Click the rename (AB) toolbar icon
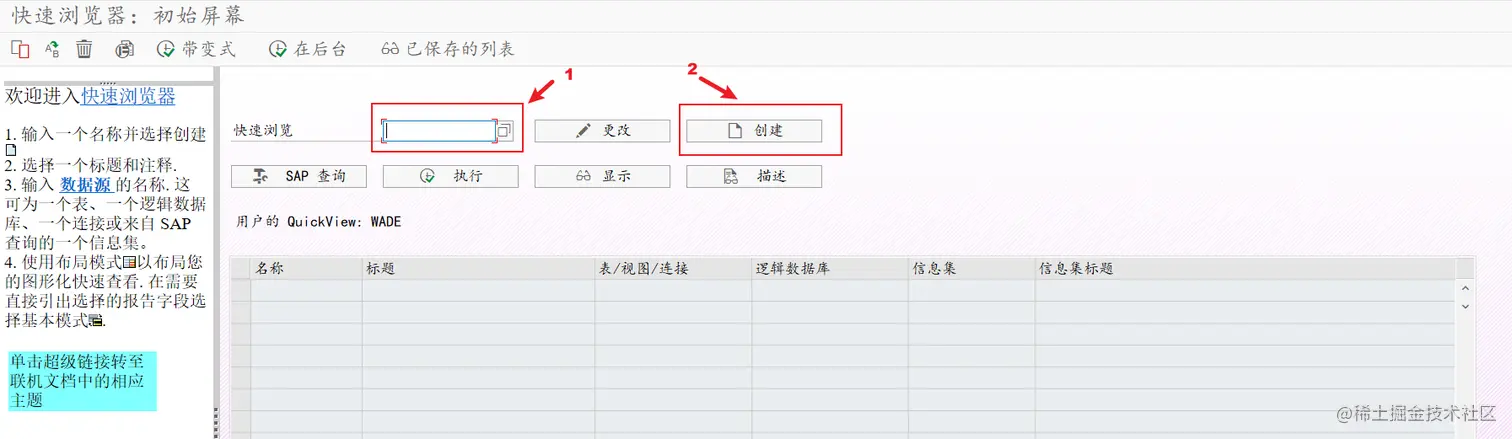Screen dimensions: 1512x439 click(52, 49)
